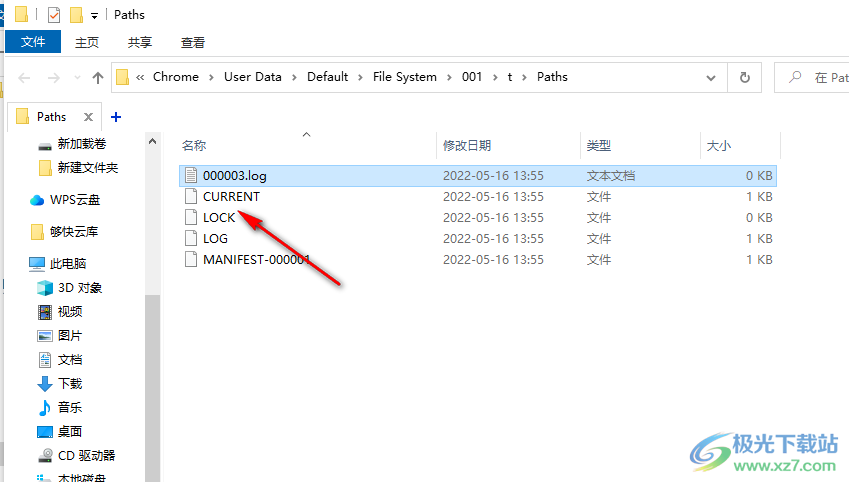Image resolution: width=849 pixels, height=482 pixels.
Task: Select the 000003.log file
Action: 478,175
